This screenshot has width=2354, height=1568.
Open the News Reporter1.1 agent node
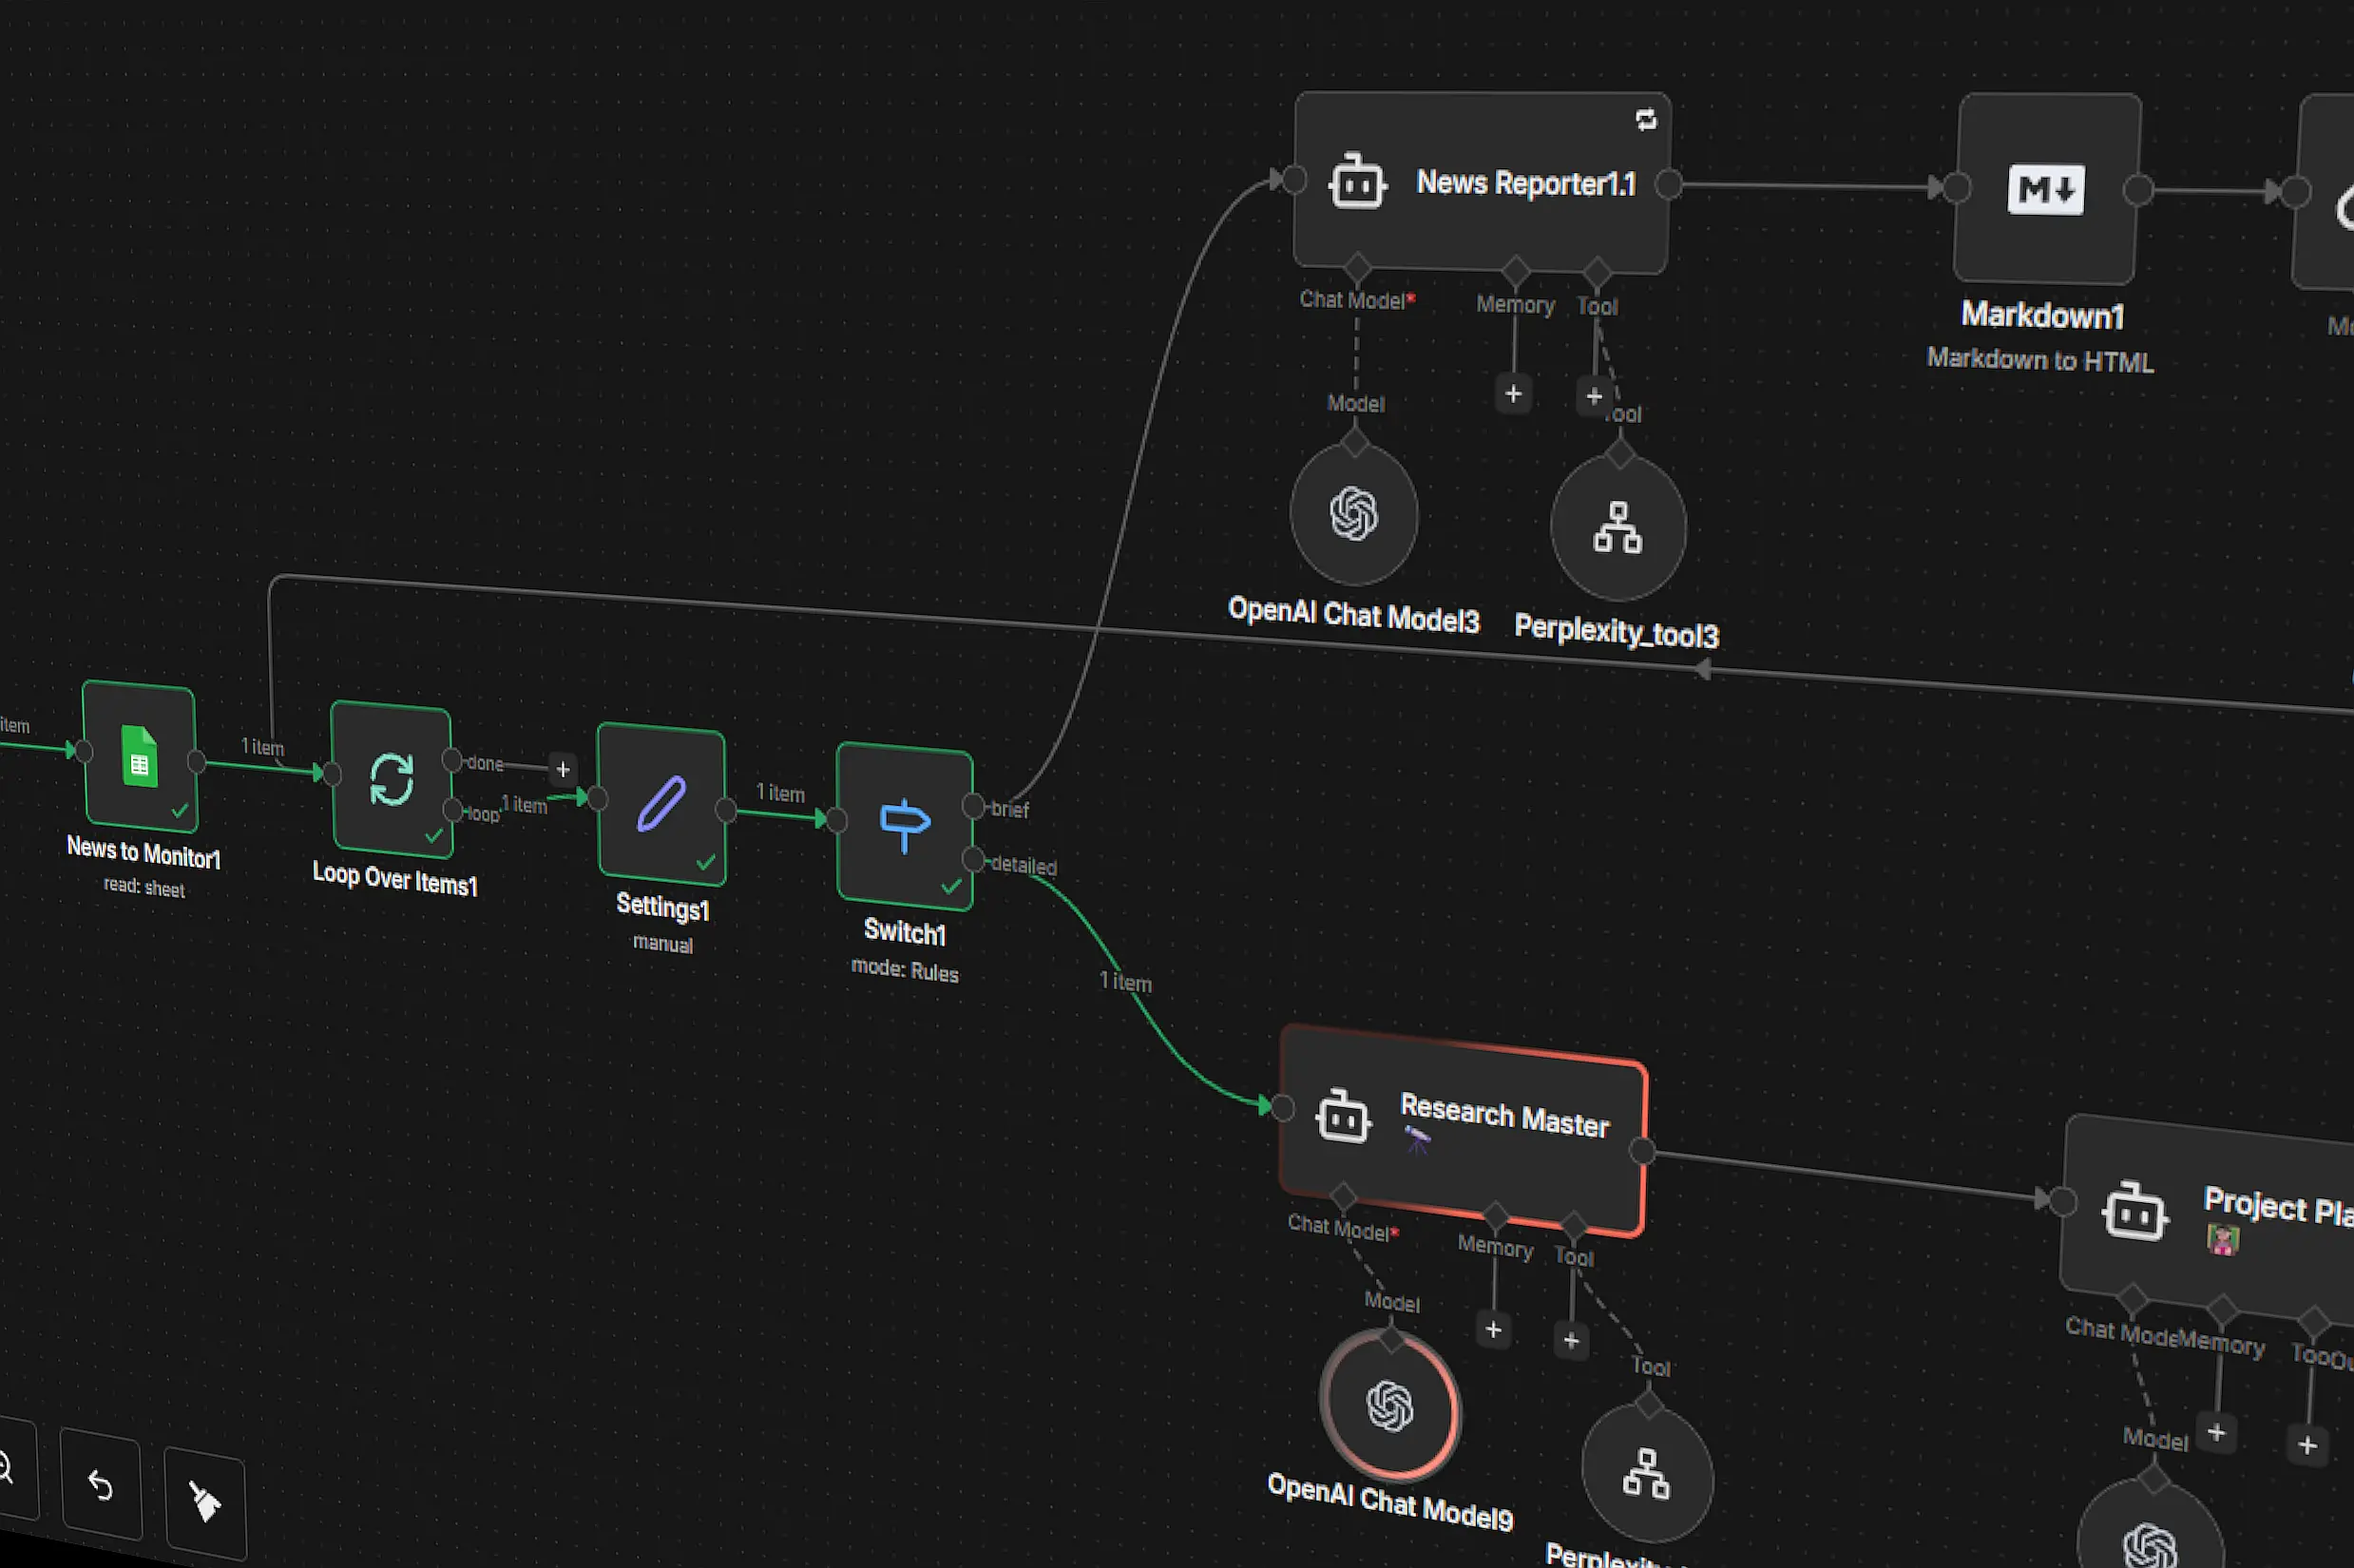(x=1480, y=180)
